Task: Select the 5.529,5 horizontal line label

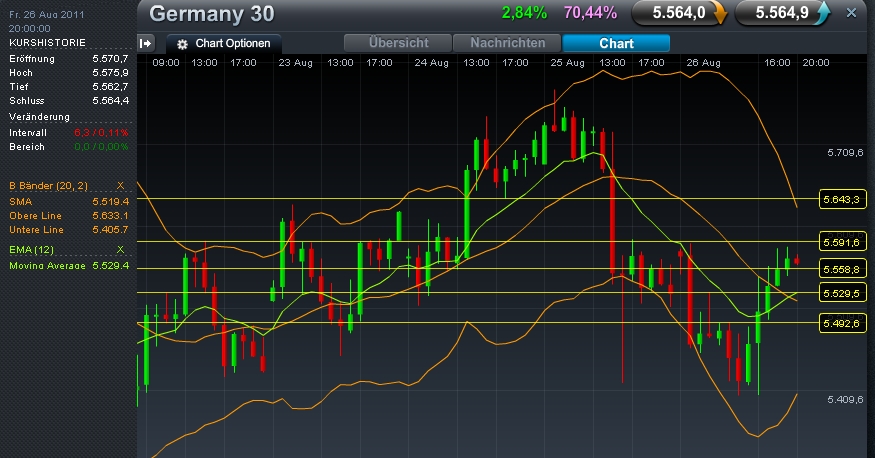Action: click(843, 293)
